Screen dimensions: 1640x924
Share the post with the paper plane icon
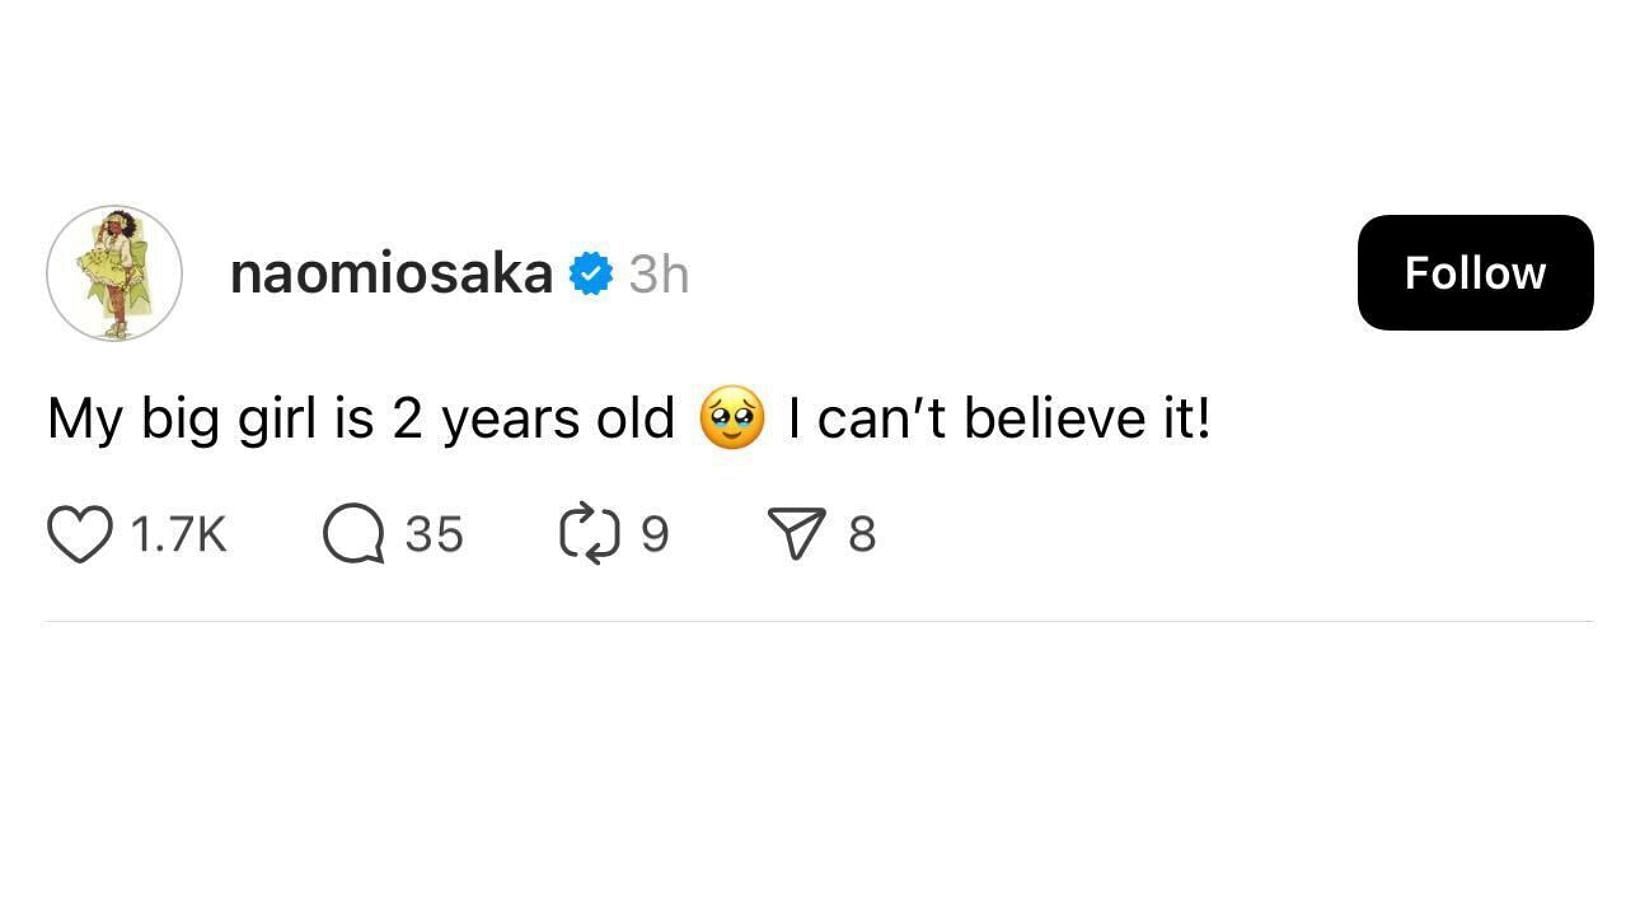click(x=796, y=534)
